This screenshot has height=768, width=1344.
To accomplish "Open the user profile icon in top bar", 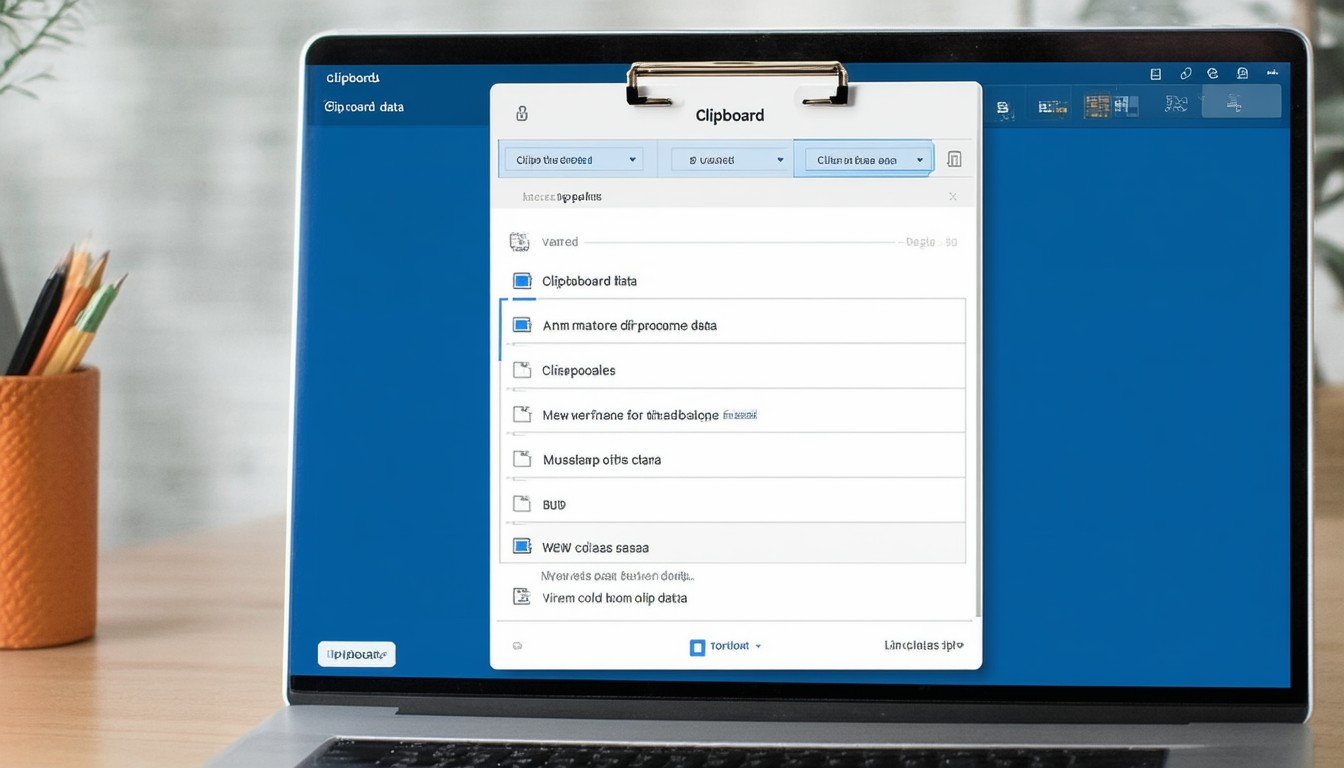I will point(1242,73).
